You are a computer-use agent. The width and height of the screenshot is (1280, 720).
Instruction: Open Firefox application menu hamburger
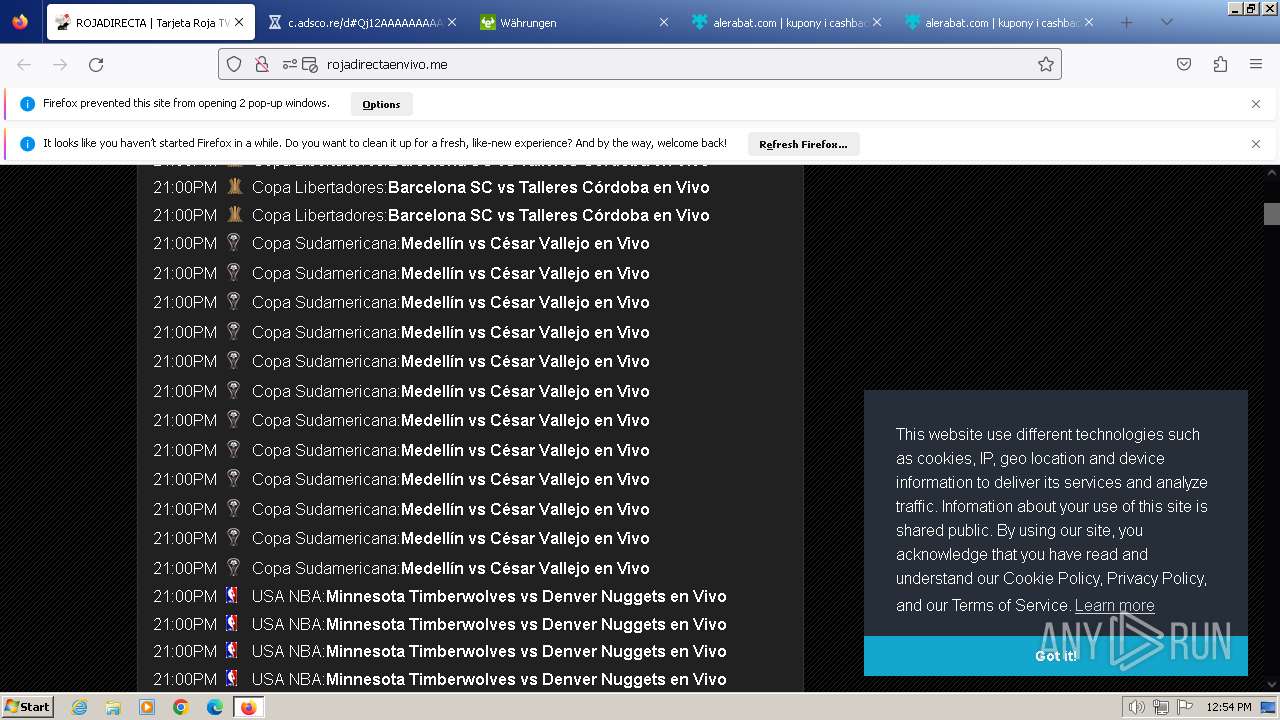click(x=1256, y=64)
